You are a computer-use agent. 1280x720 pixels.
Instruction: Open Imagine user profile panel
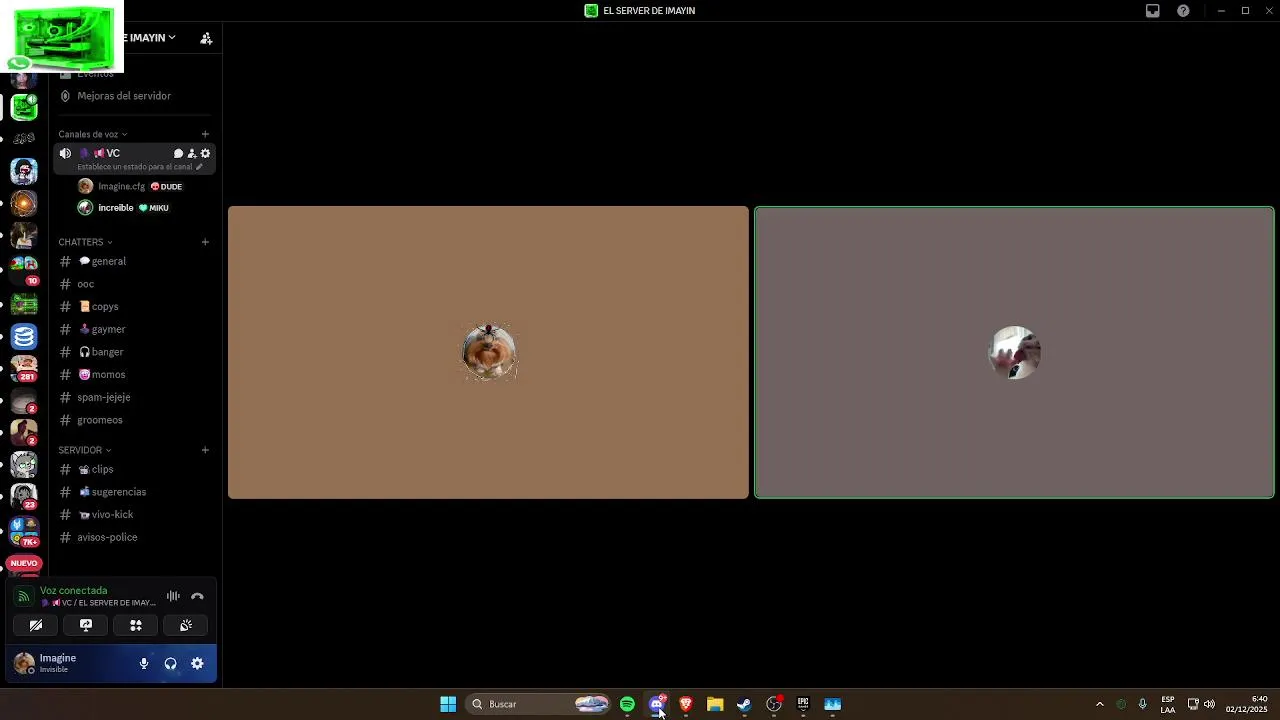click(72, 663)
